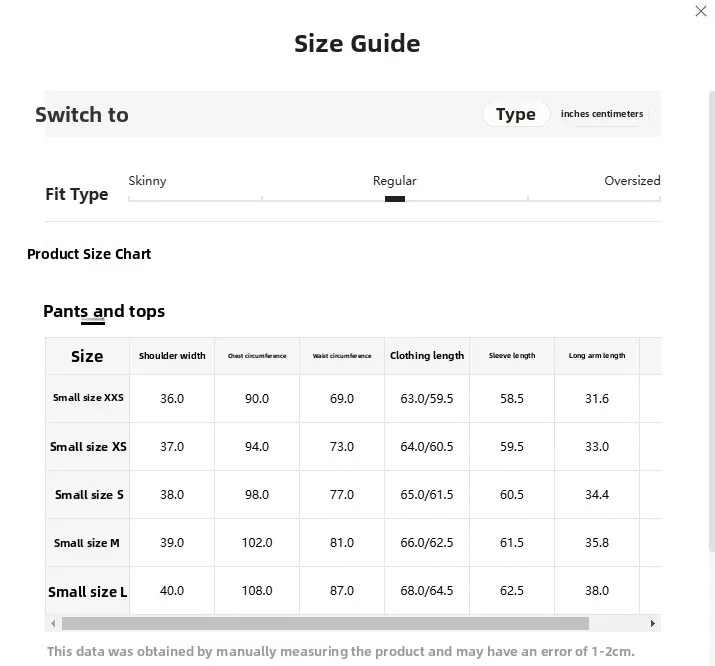Image resolution: width=715 pixels, height=666 pixels.
Task: Click the Long arm length header
Action: [597, 356]
